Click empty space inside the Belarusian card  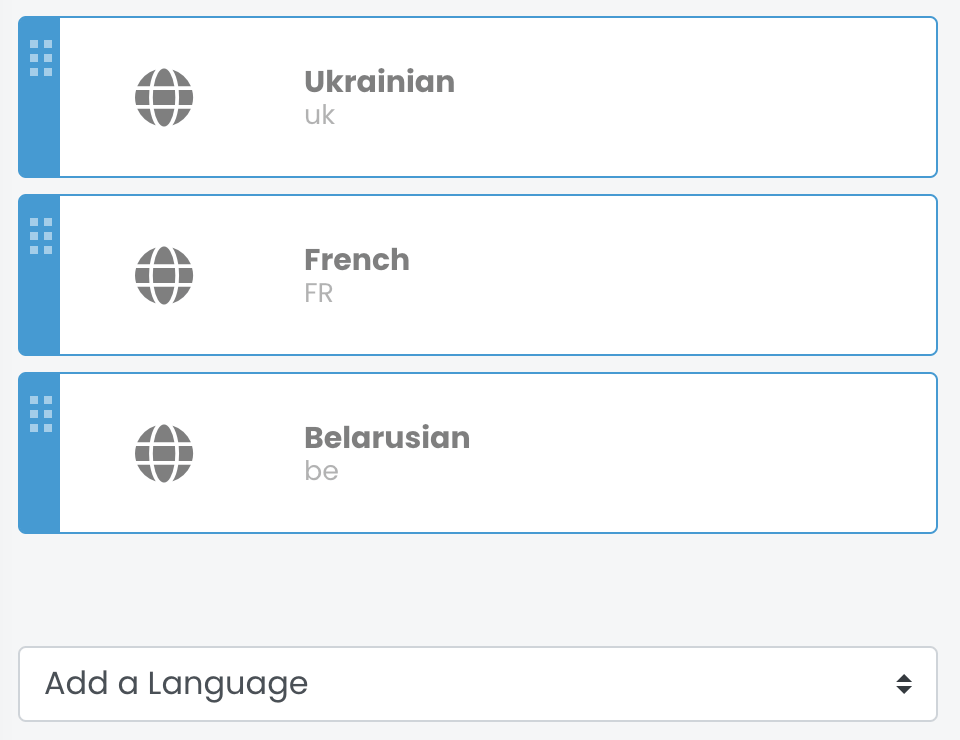tap(700, 454)
